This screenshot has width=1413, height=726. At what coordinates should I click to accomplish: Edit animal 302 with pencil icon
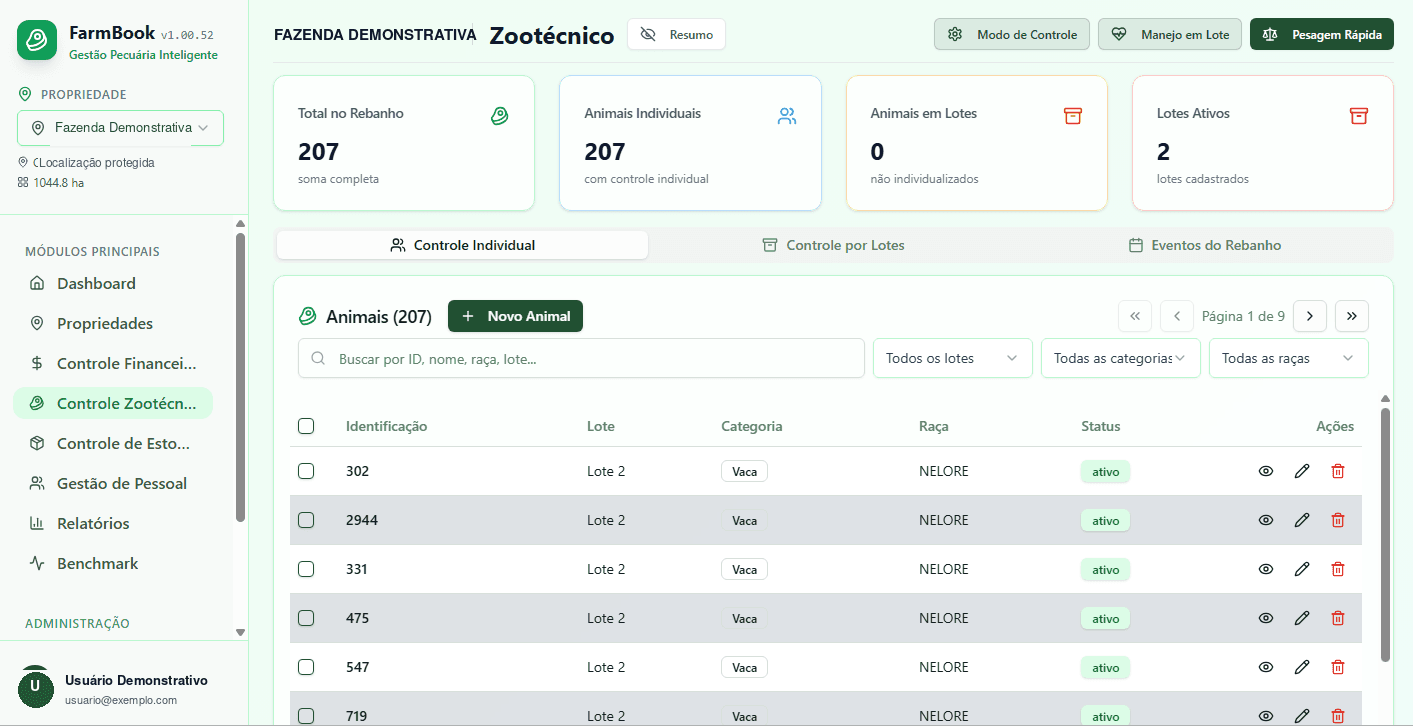pos(1302,471)
